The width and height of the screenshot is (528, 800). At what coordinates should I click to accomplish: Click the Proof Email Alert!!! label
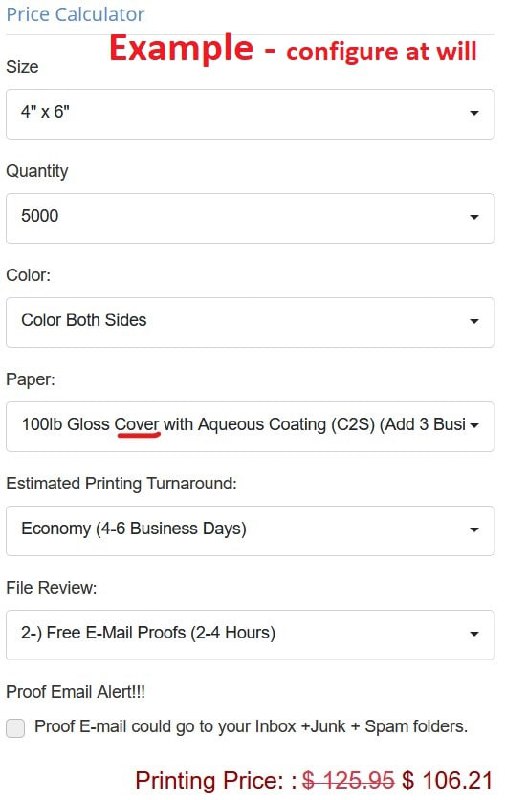76,692
